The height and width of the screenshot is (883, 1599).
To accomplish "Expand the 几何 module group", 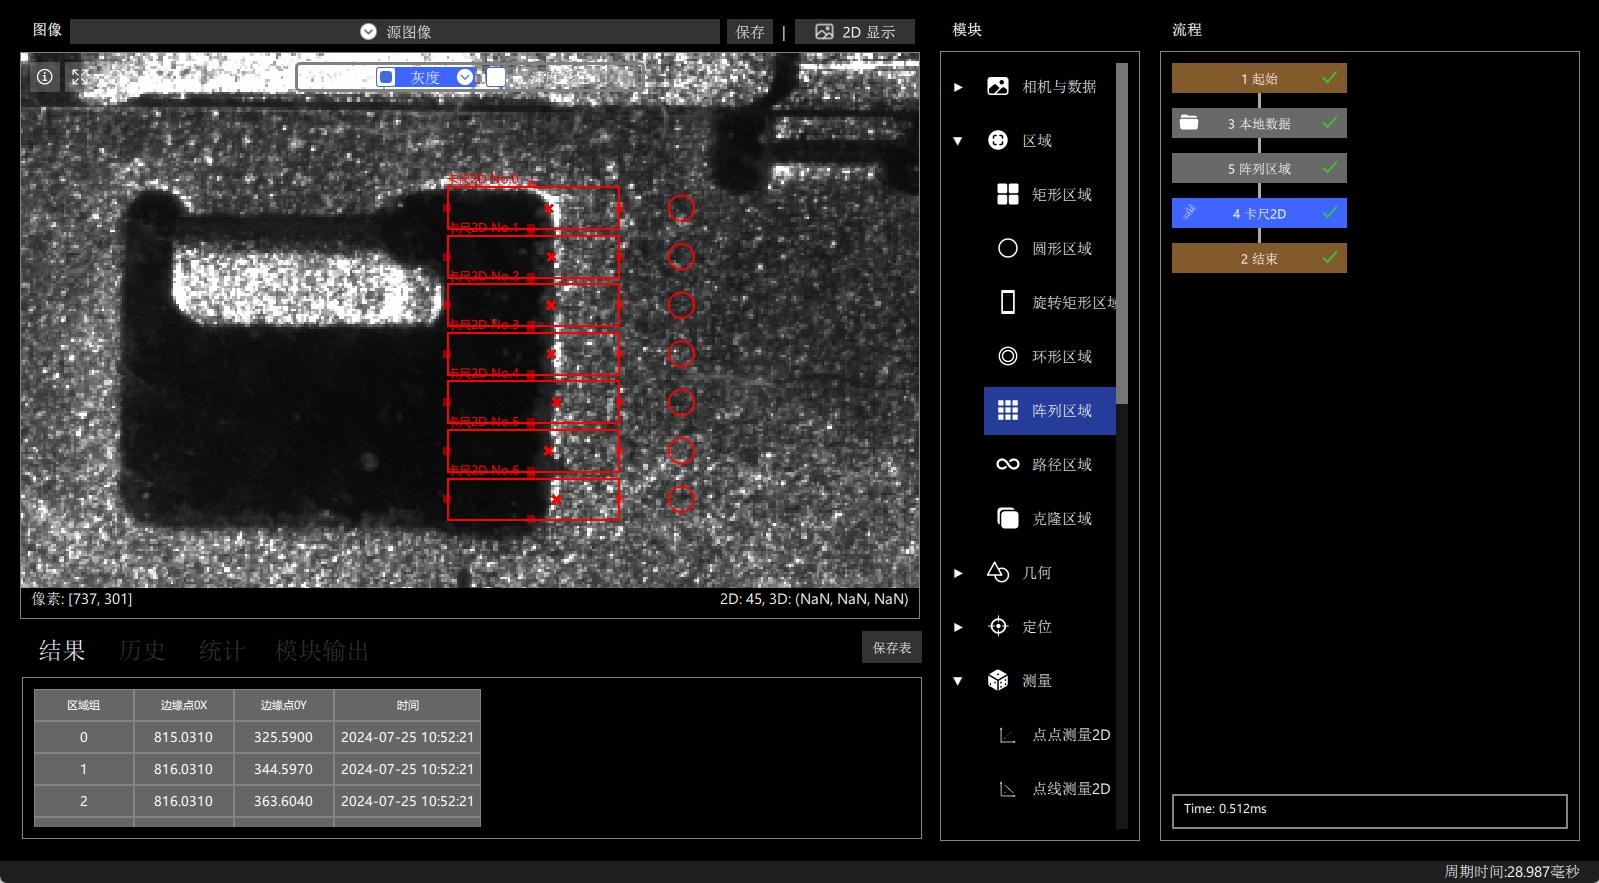I will [958, 573].
